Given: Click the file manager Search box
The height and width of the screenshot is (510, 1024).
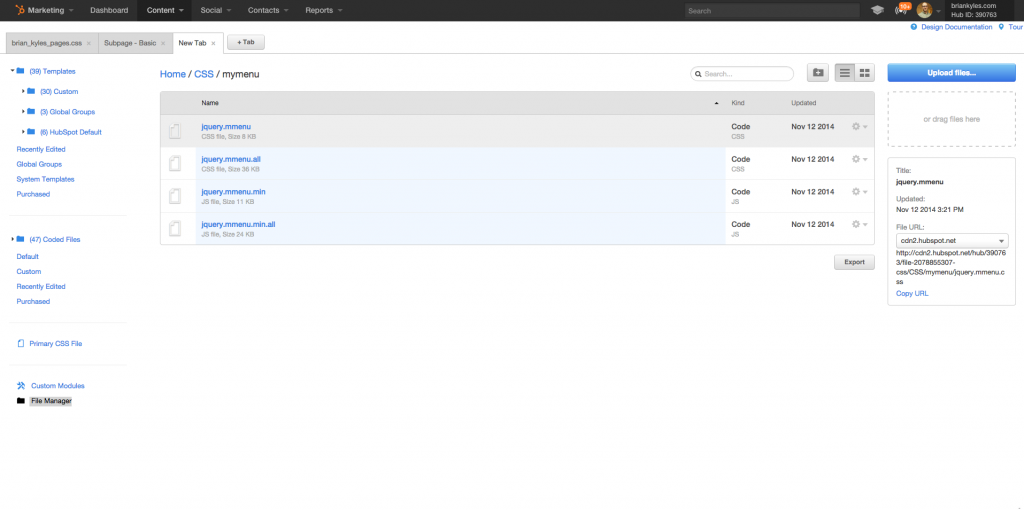Looking at the screenshot, I should click(x=742, y=74).
